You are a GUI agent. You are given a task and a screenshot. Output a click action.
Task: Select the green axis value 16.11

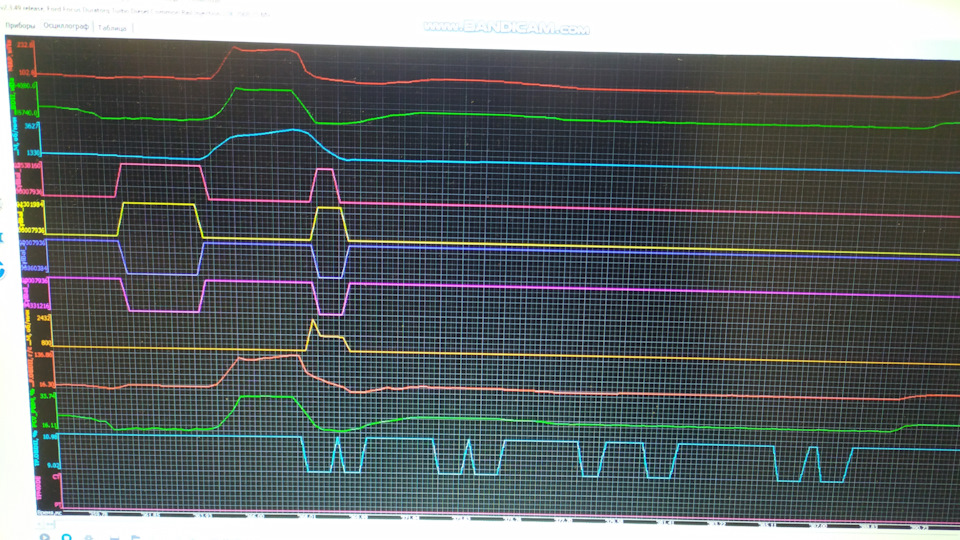click(49, 424)
